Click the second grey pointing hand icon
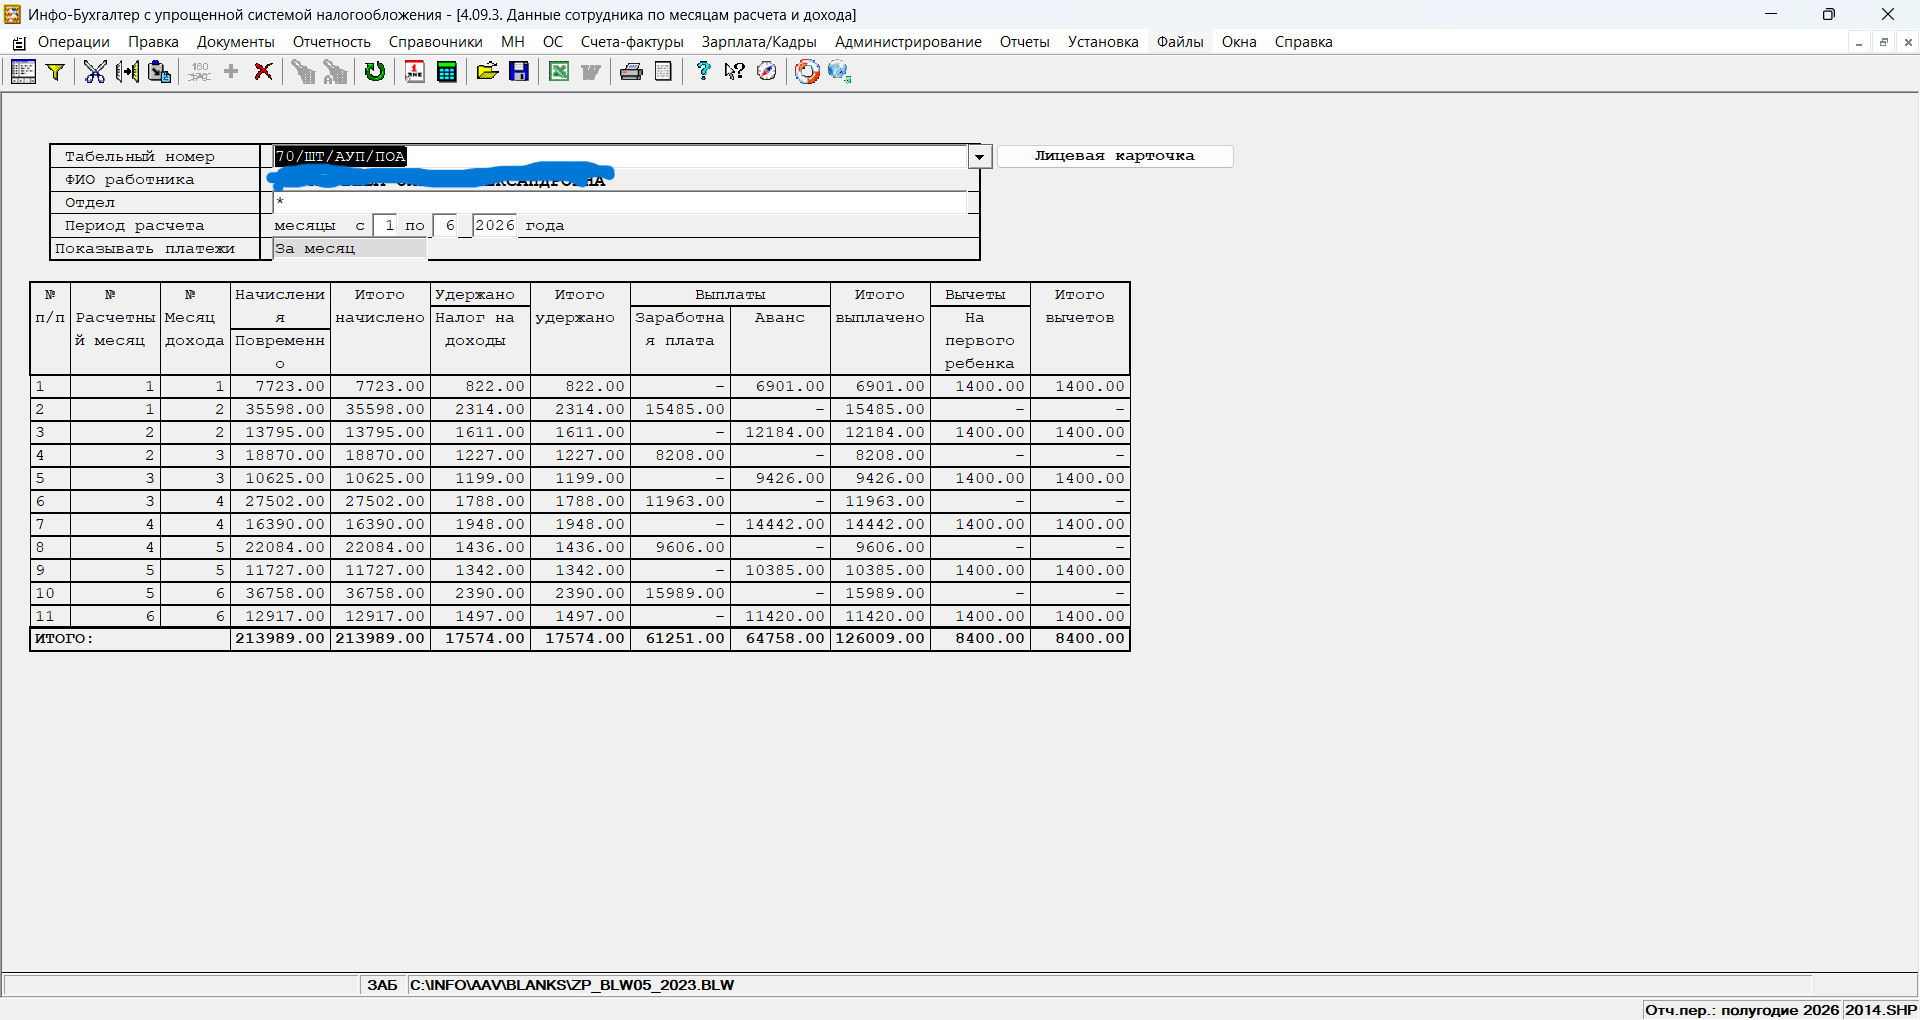The height and width of the screenshot is (1020, 1920). click(335, 71)
